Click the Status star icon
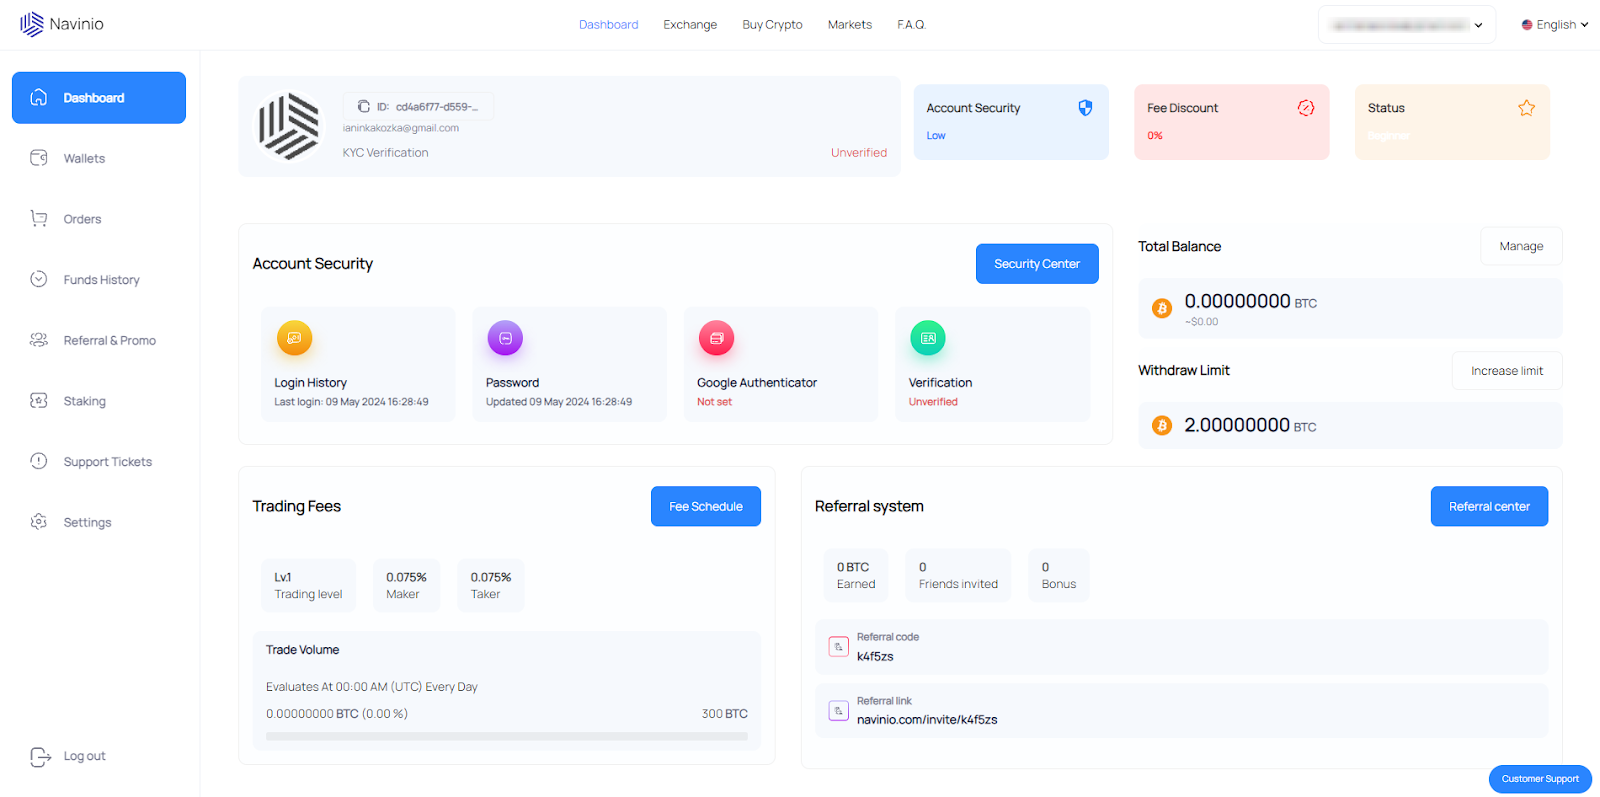This screenshot has width=1600, height=797. 1526,108
